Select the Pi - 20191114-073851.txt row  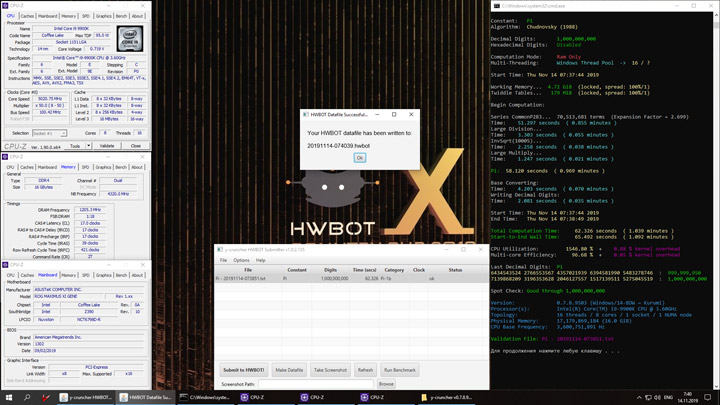(x=351, y=279)
